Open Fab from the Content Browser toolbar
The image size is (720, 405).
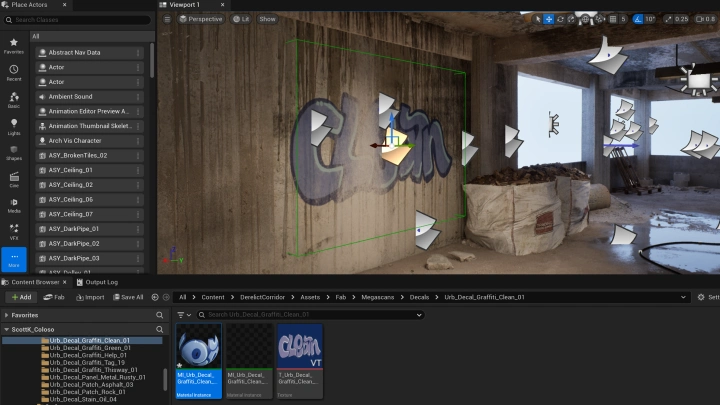(x=54, y=297)
